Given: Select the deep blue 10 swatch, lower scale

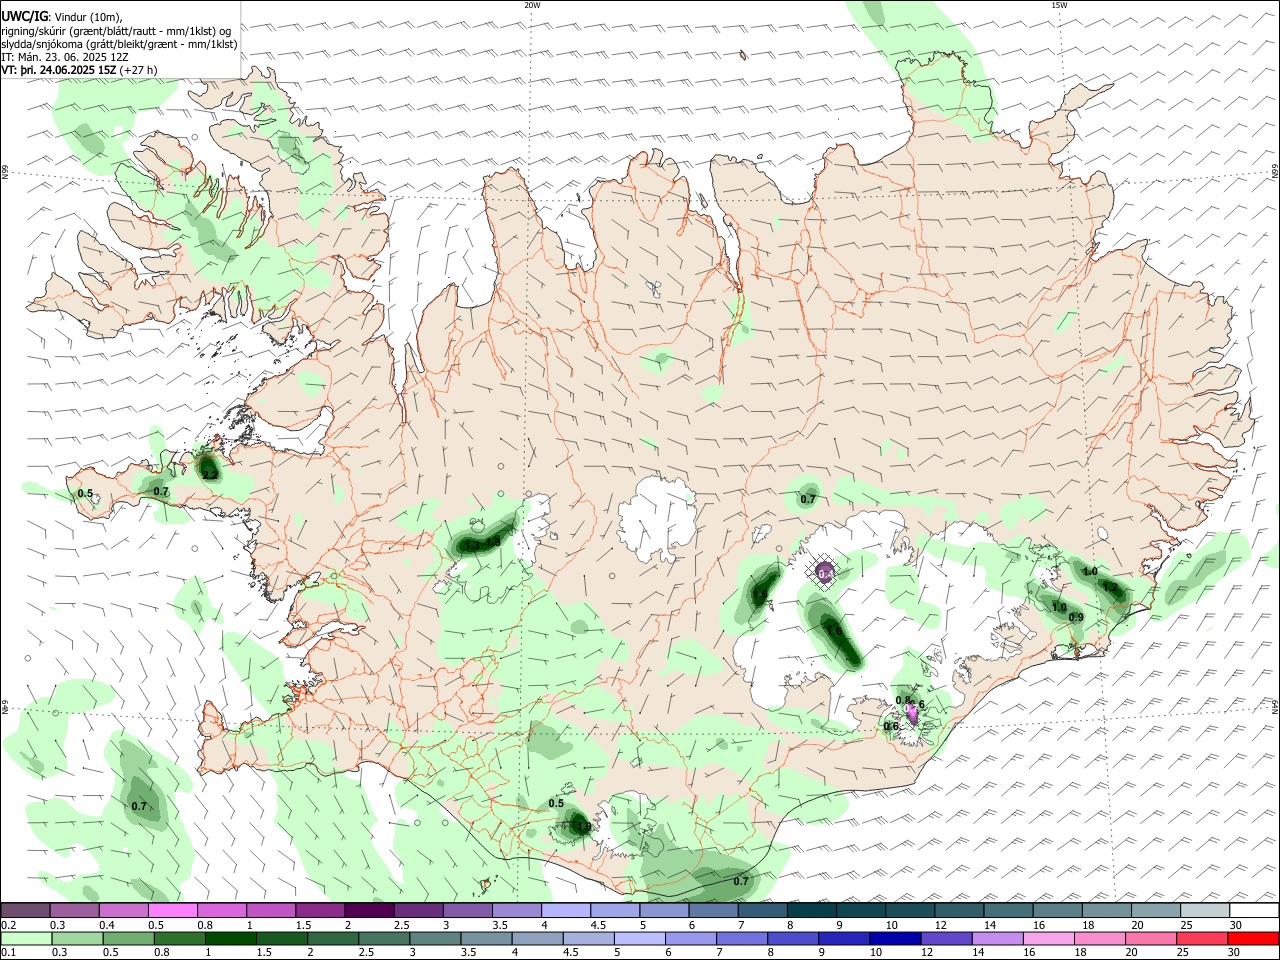Looking at the screenshot, I should point(894,938).
